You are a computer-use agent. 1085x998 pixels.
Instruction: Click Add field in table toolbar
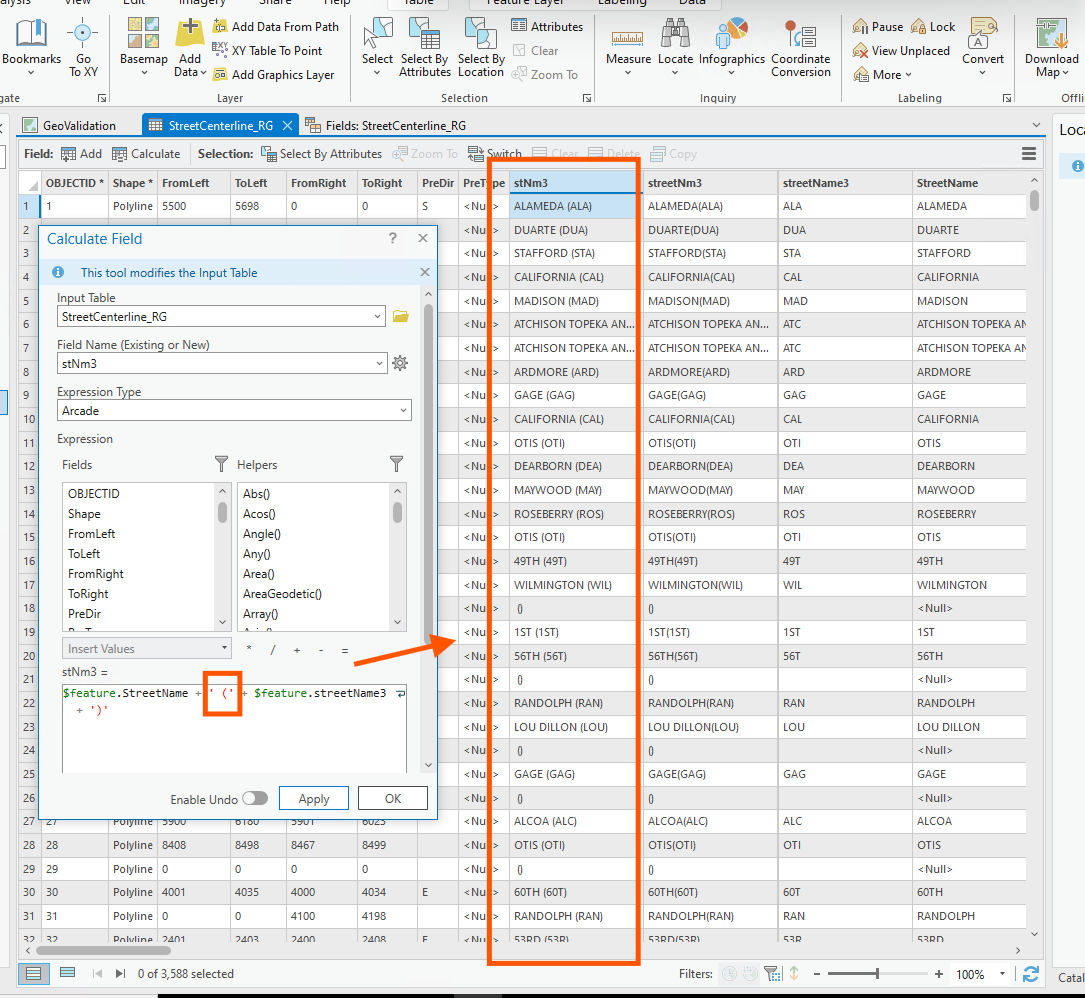(x=81, y=154)
